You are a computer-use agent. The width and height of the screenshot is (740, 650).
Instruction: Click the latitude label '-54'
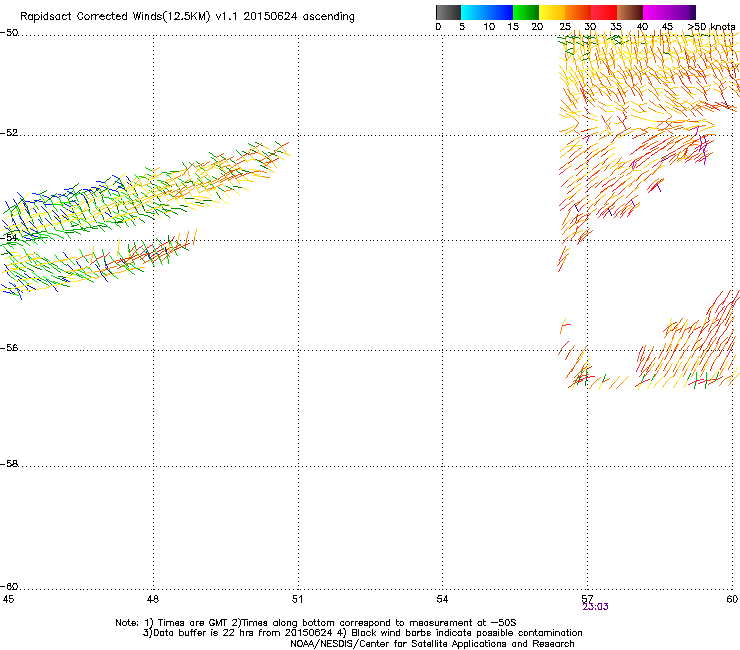coord(9,238)
